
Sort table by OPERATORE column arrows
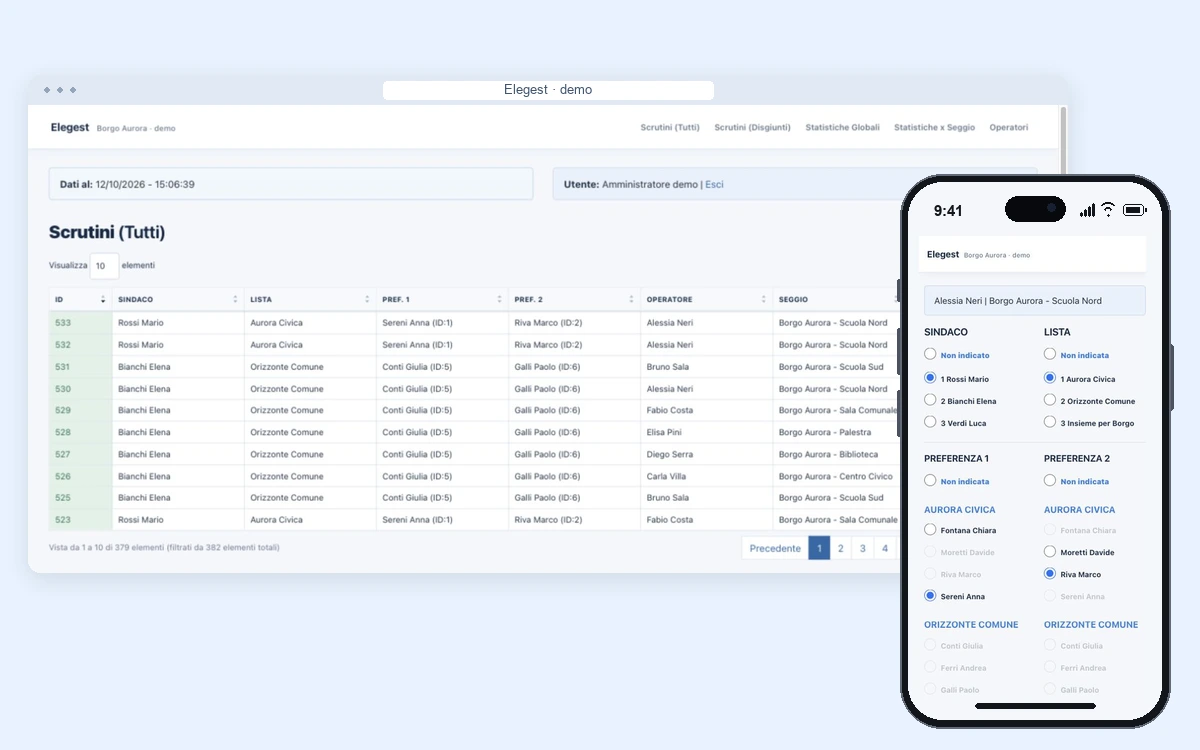(x=763, y=299)
